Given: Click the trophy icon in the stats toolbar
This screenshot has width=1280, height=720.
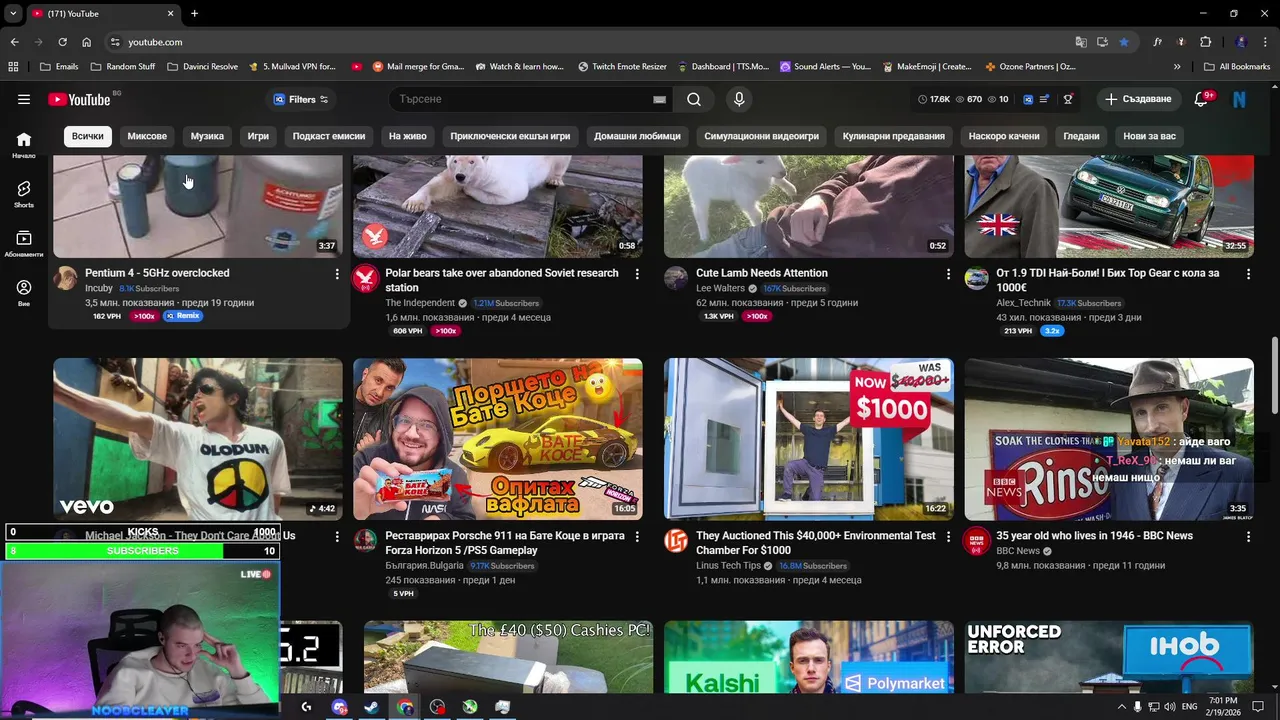Looking at the screenshot, I should tap(1068, 99).
